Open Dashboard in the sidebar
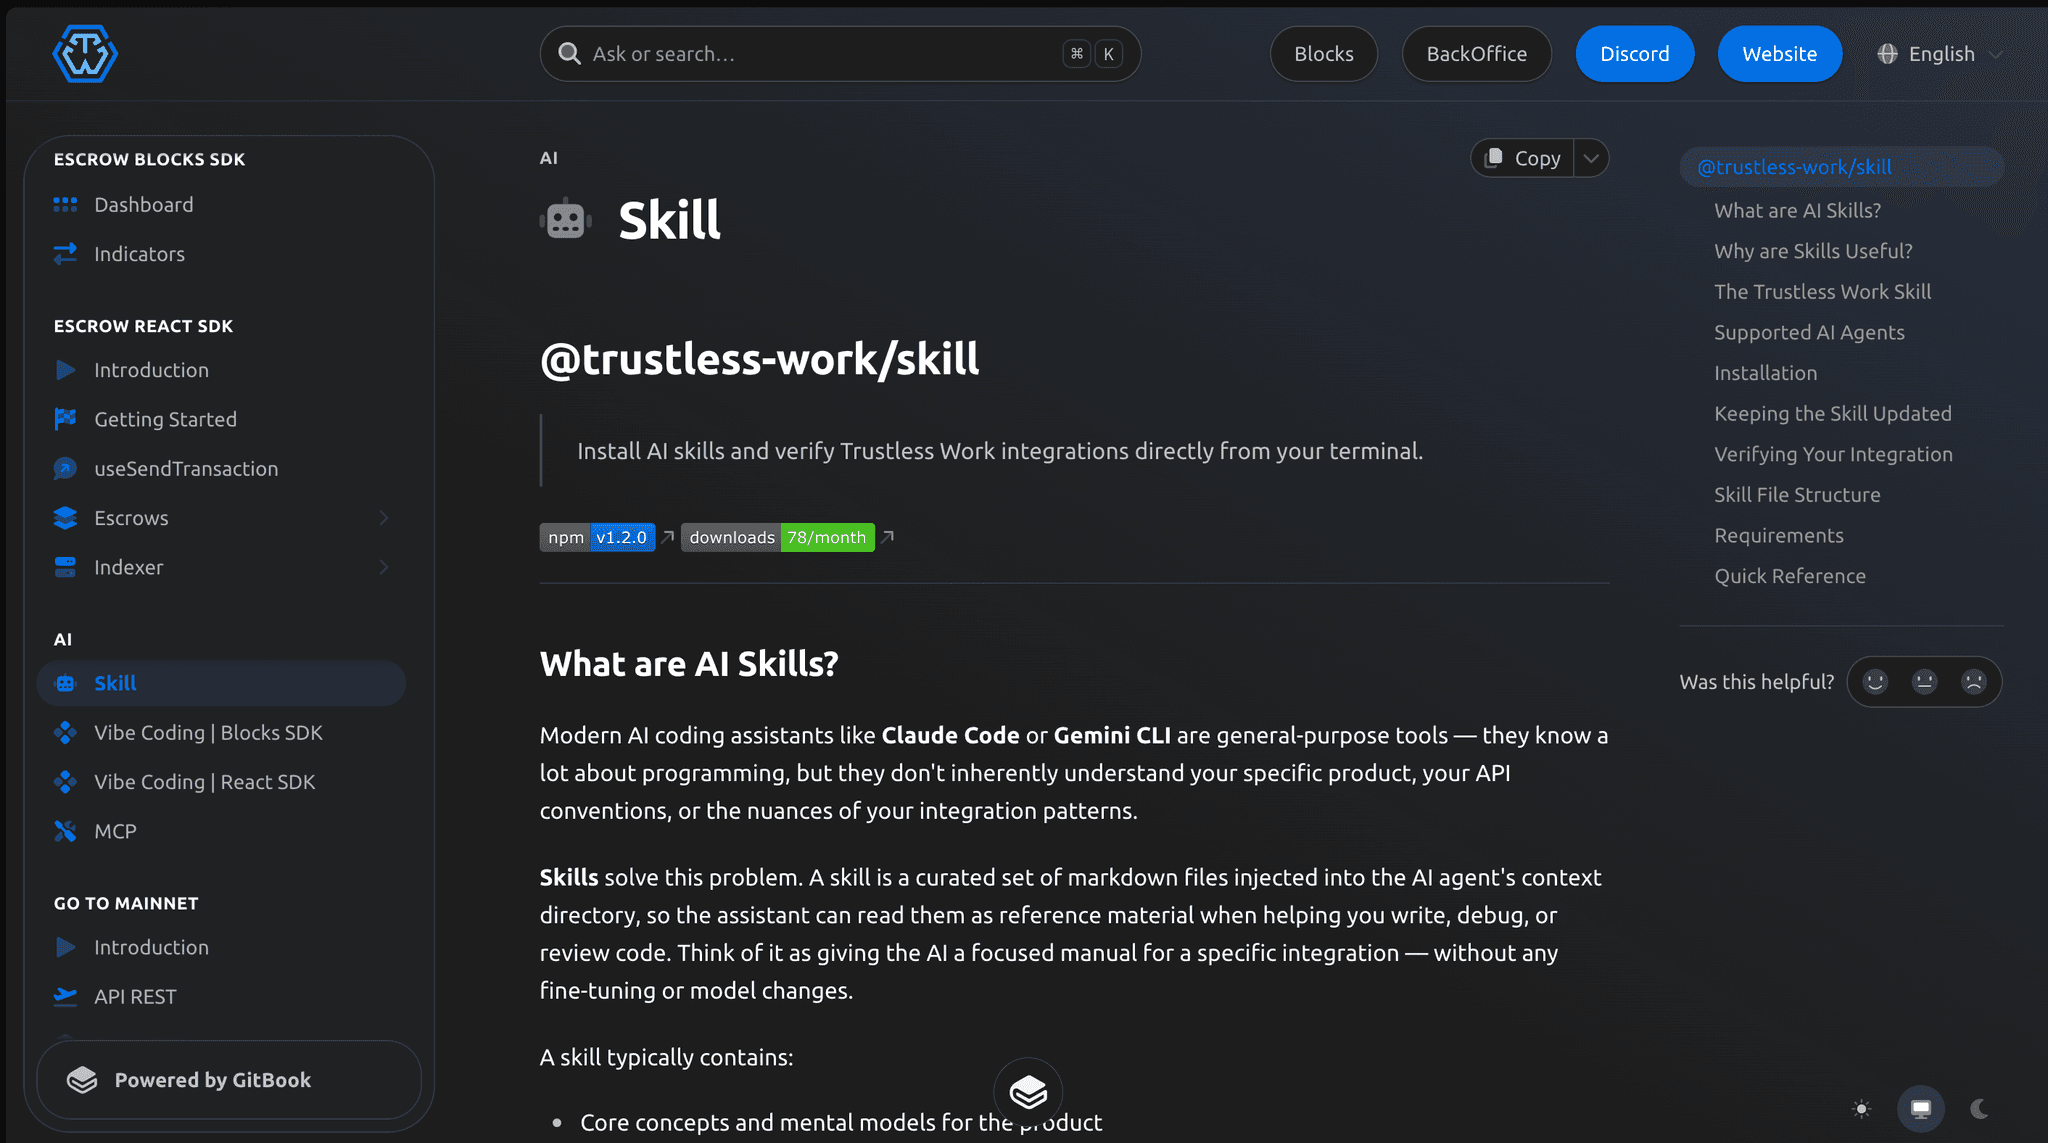The height and width of the screenshot is (1143, 2048). (x=221, y=205)
